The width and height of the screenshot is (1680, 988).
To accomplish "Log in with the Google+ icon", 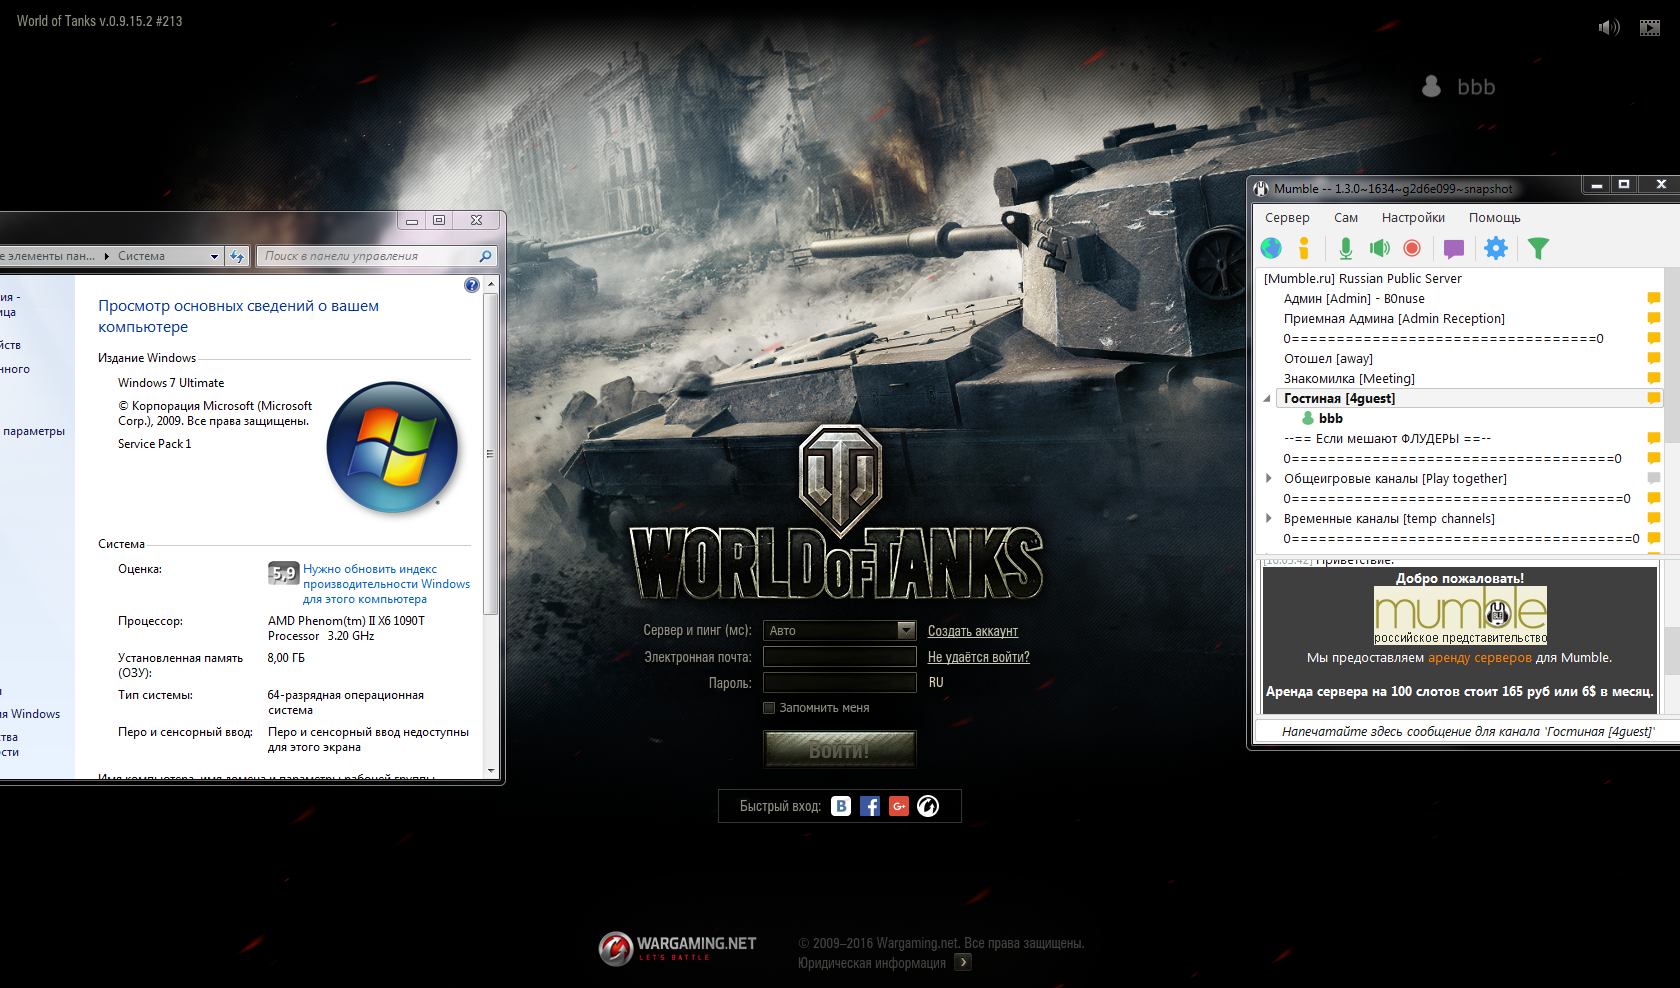I will tap(899, 806).
